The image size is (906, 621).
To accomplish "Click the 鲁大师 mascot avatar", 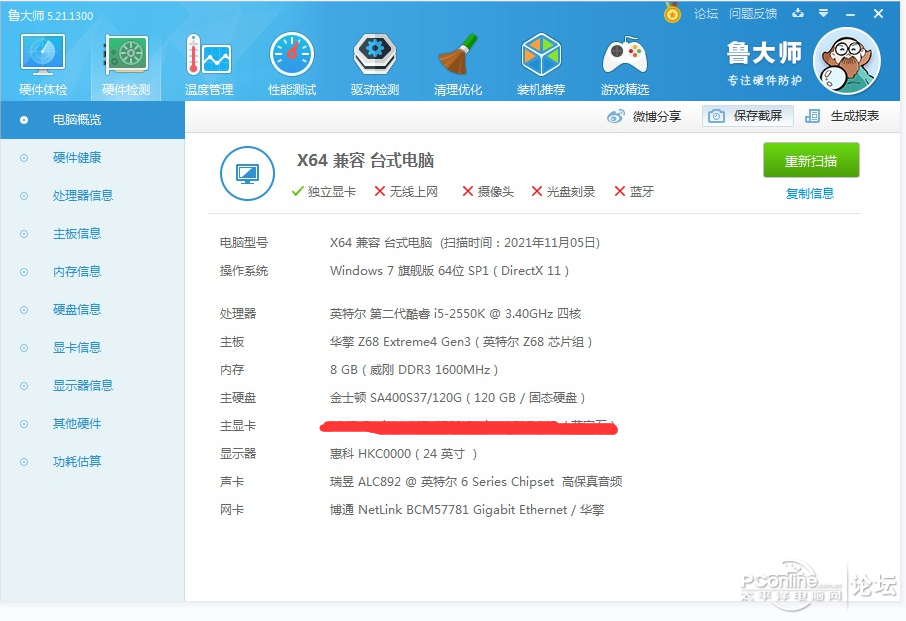I will click(846, 61).
